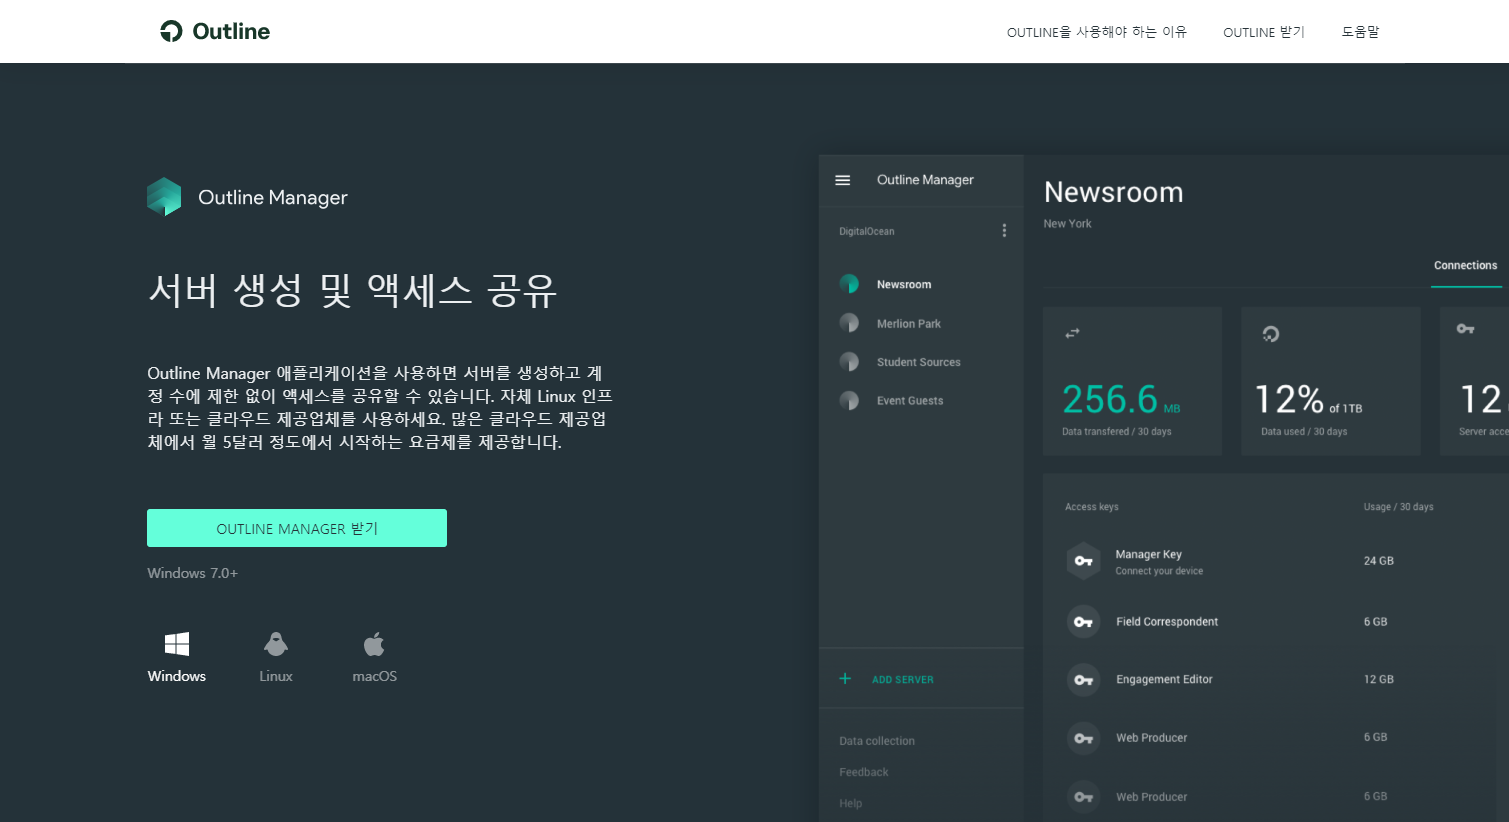This screenshot has height=822, width=1509.
Task: Select the Linux penguin icon
Action: [x=276, y=644]
